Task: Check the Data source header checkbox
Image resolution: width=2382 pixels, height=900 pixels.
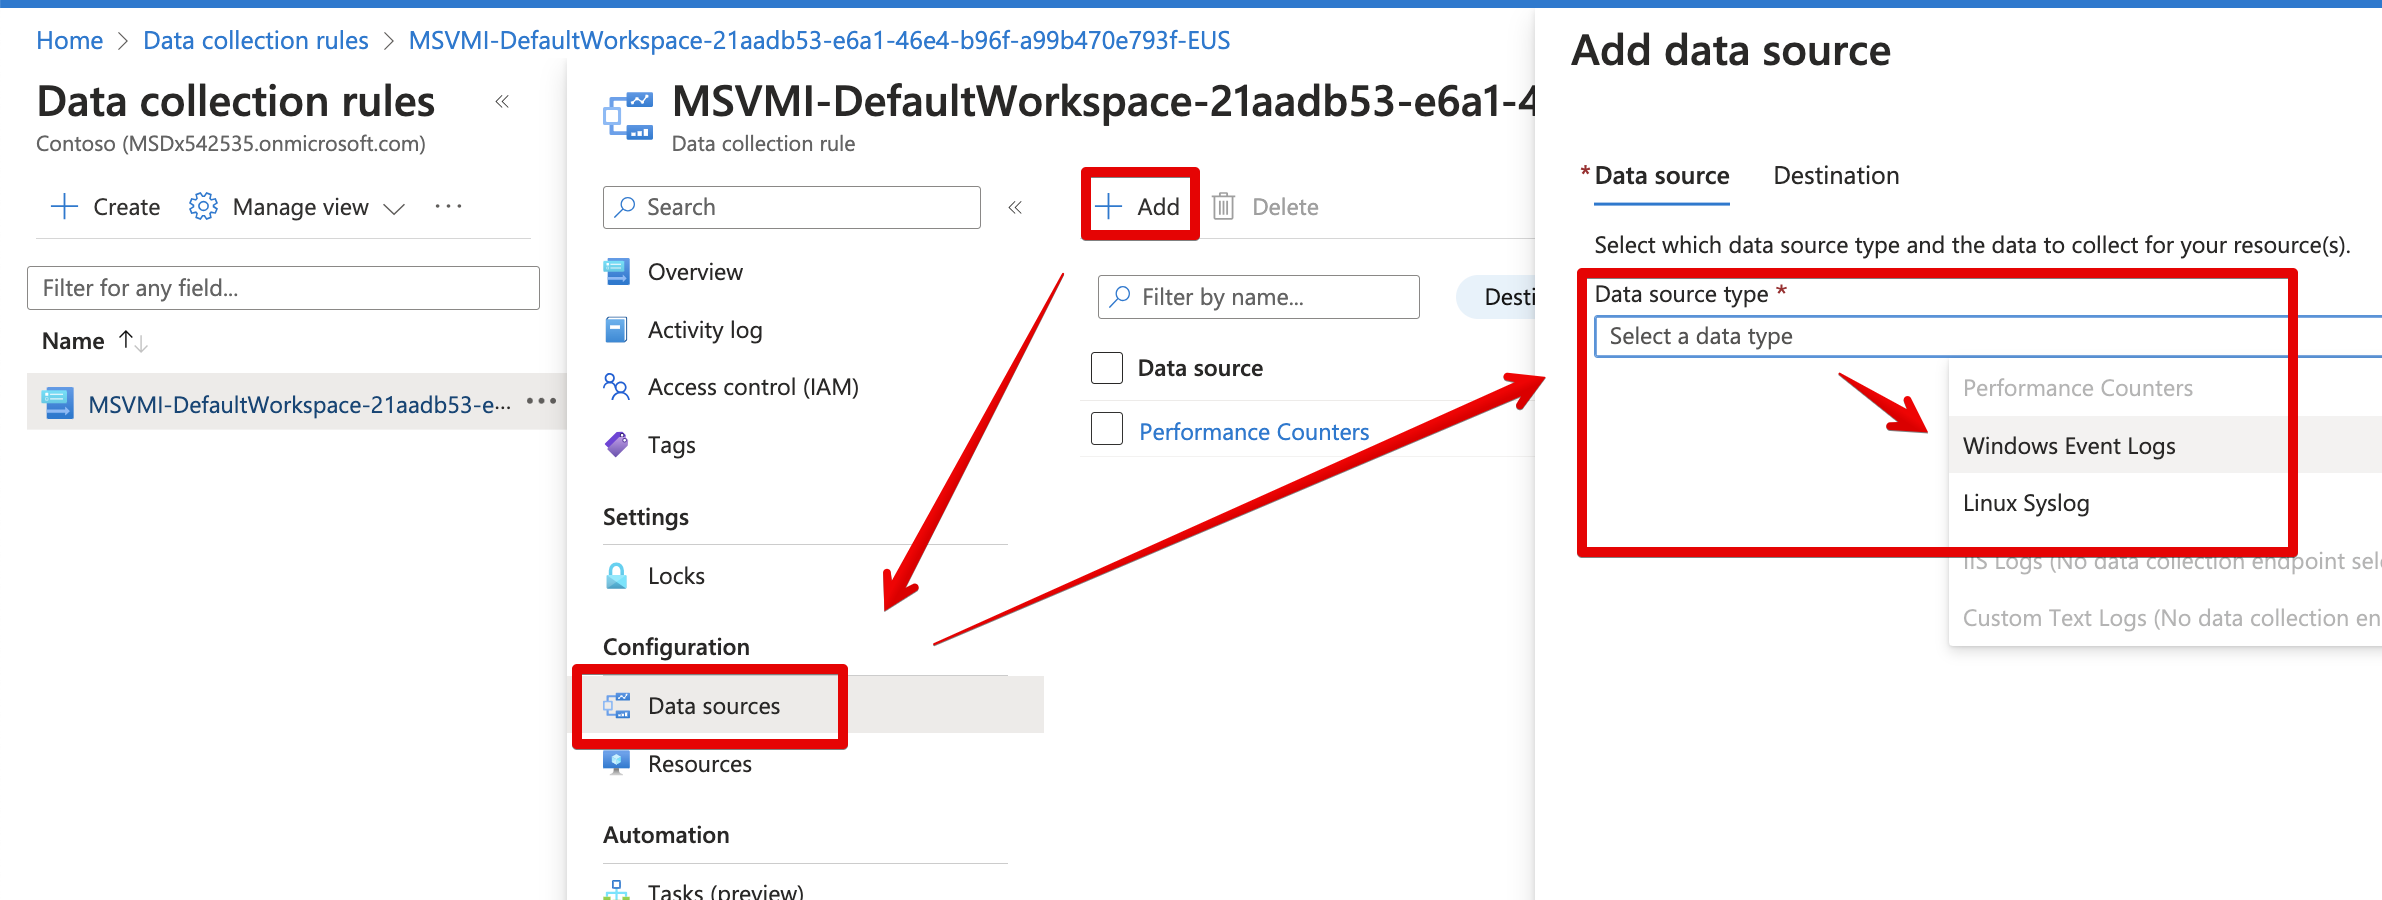Action: pos(1107,368)
